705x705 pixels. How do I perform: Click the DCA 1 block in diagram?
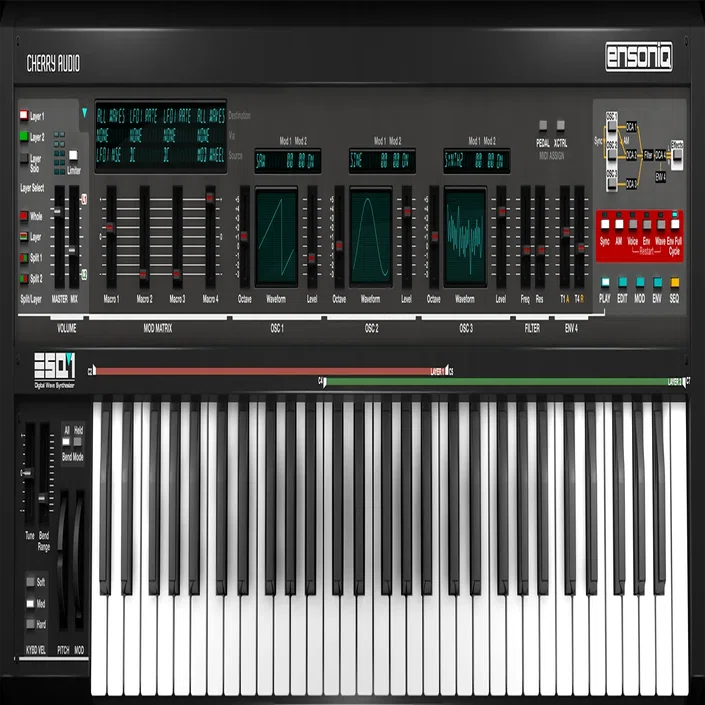tap(631, 127)
